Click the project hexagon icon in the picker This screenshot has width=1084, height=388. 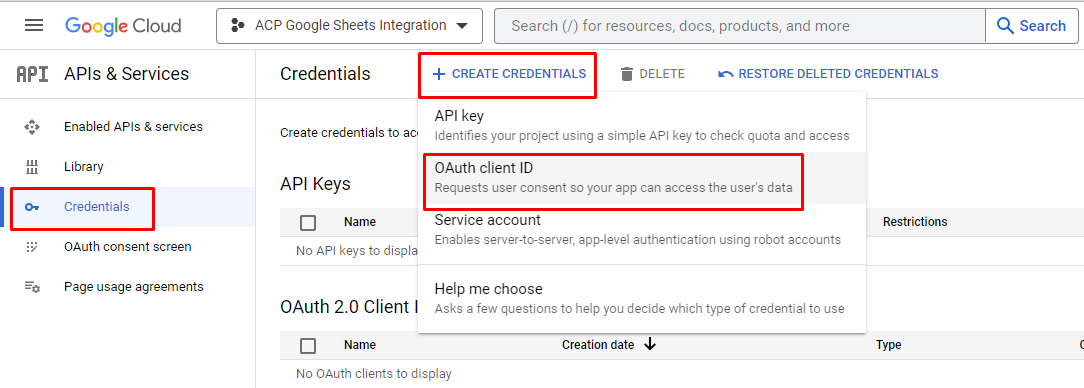(238, 26)
